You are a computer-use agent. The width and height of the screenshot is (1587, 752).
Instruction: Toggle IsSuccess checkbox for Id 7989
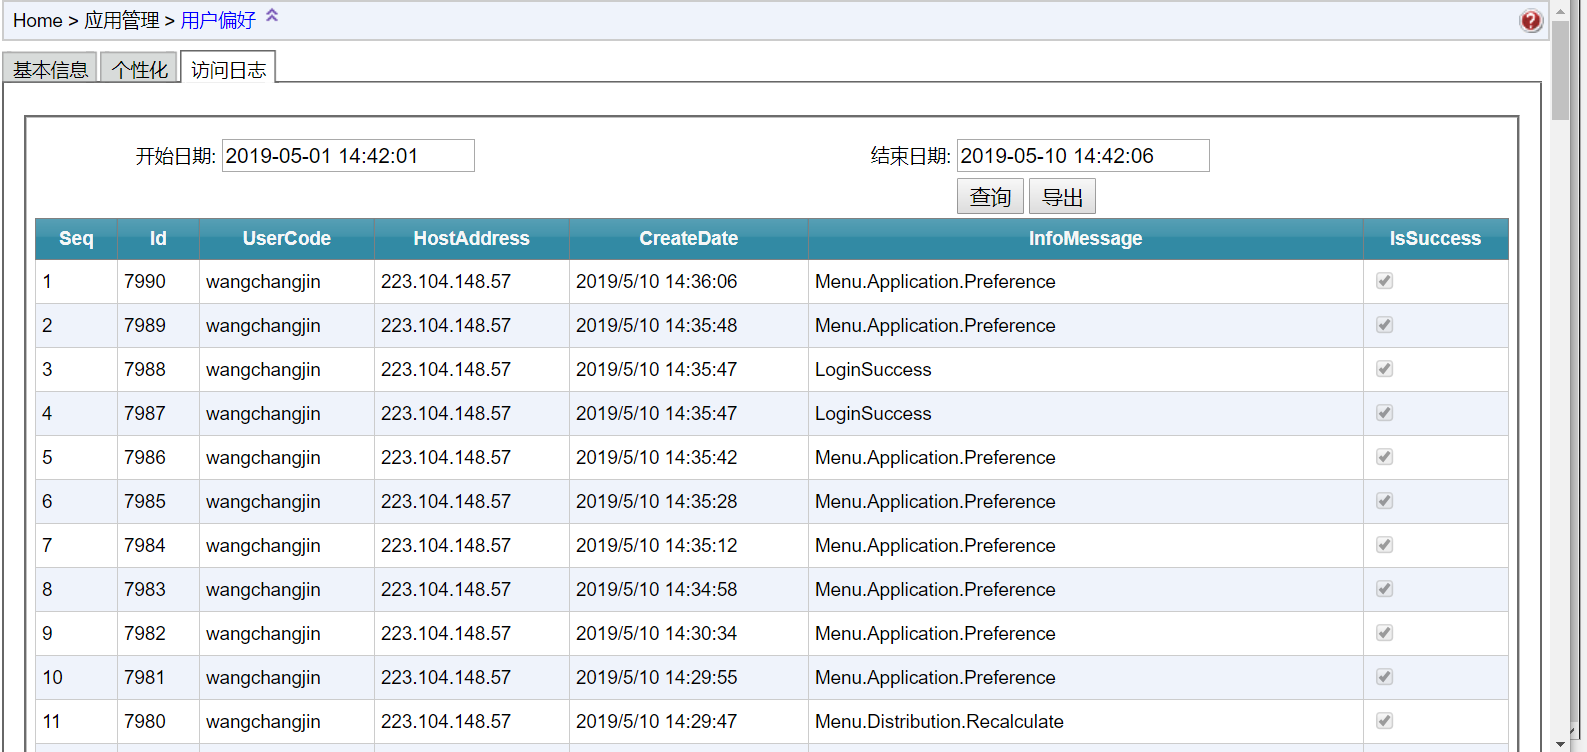pos(1384,325)
